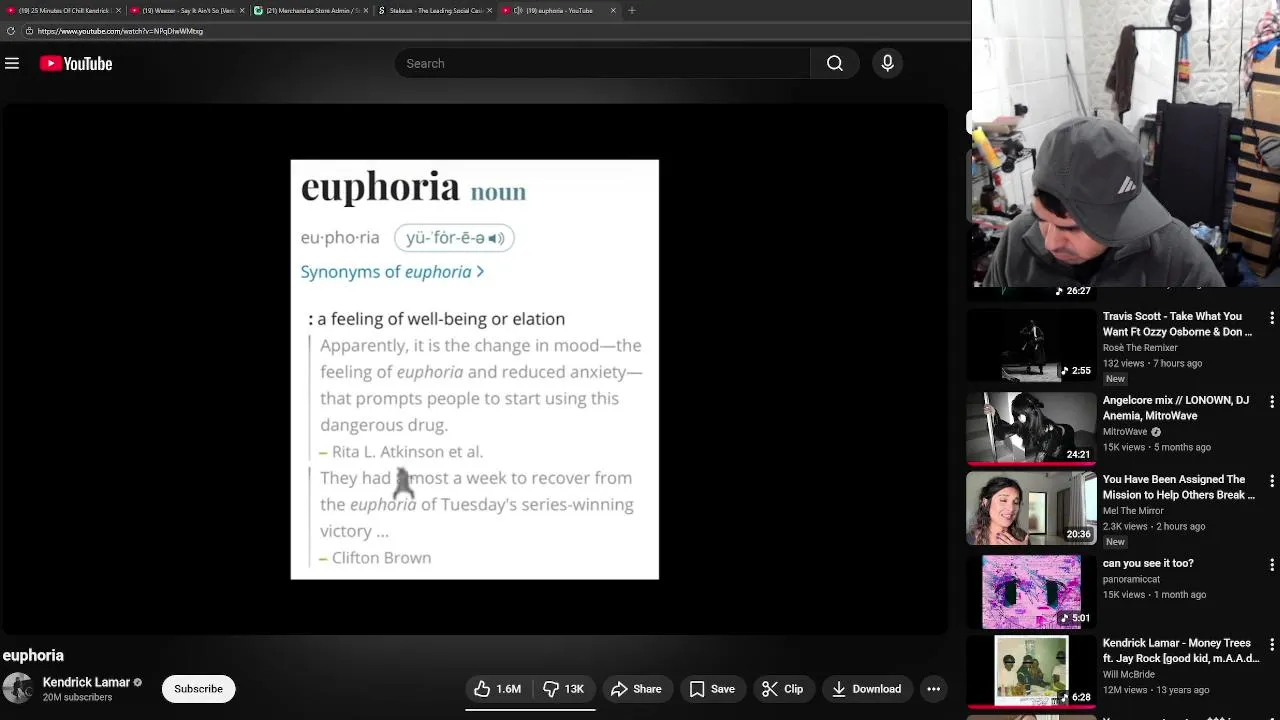
Task: Click the search magnifier button
Action: point(835,63)
